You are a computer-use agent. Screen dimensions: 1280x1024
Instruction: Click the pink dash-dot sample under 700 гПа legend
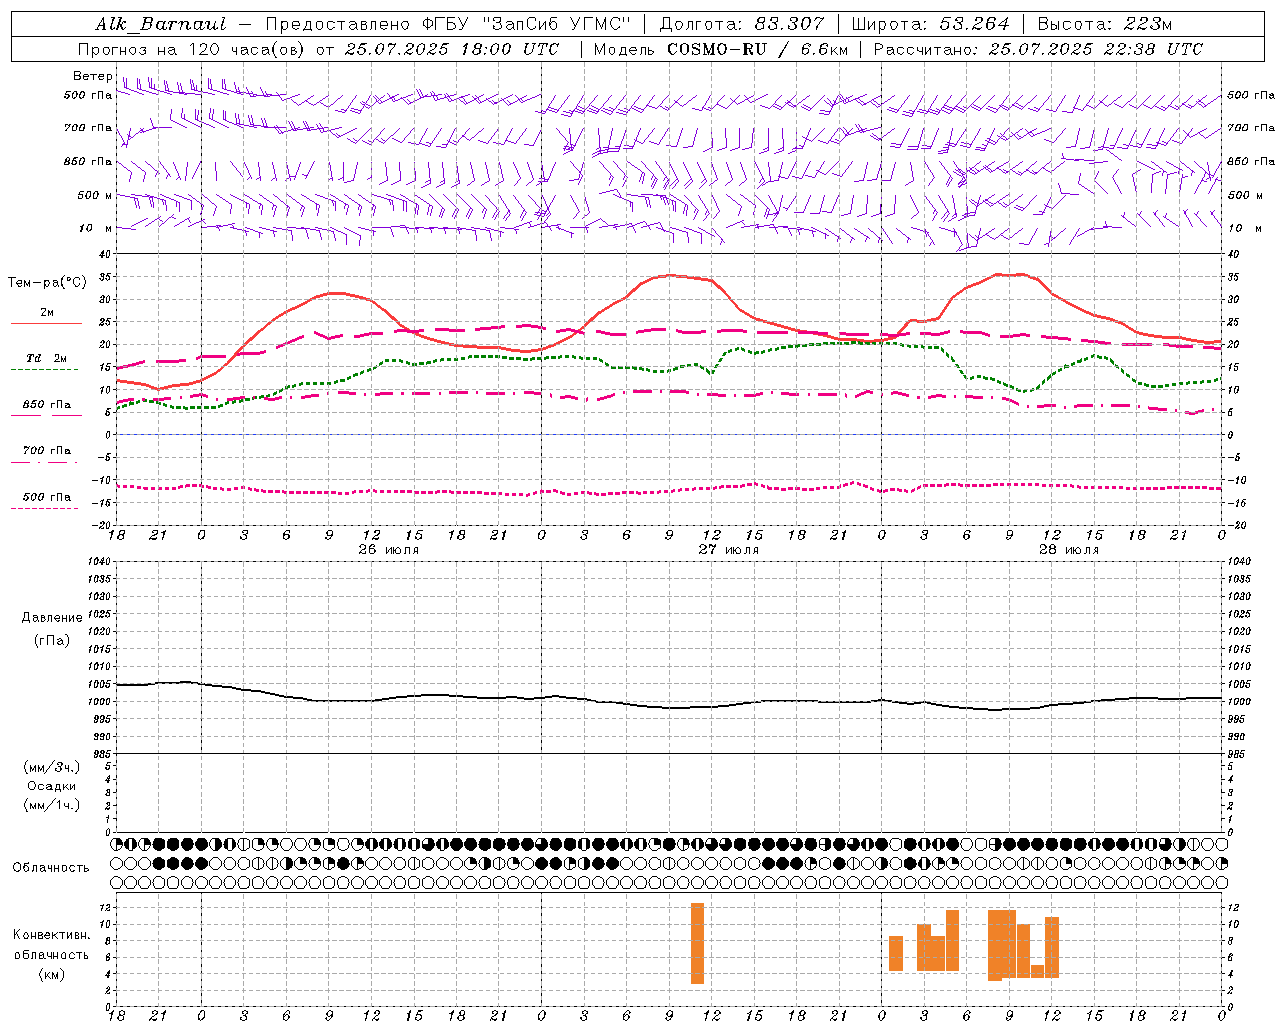coord(46,461)
